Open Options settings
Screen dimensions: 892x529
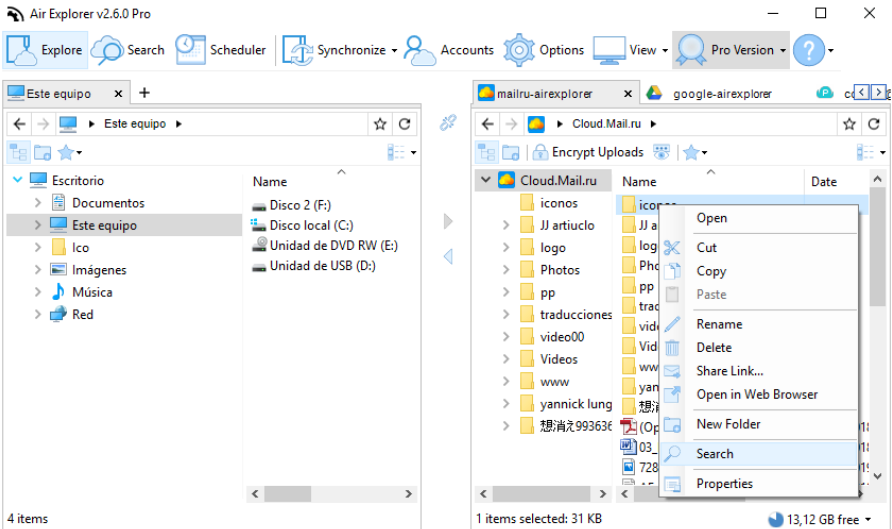point(543,50)
